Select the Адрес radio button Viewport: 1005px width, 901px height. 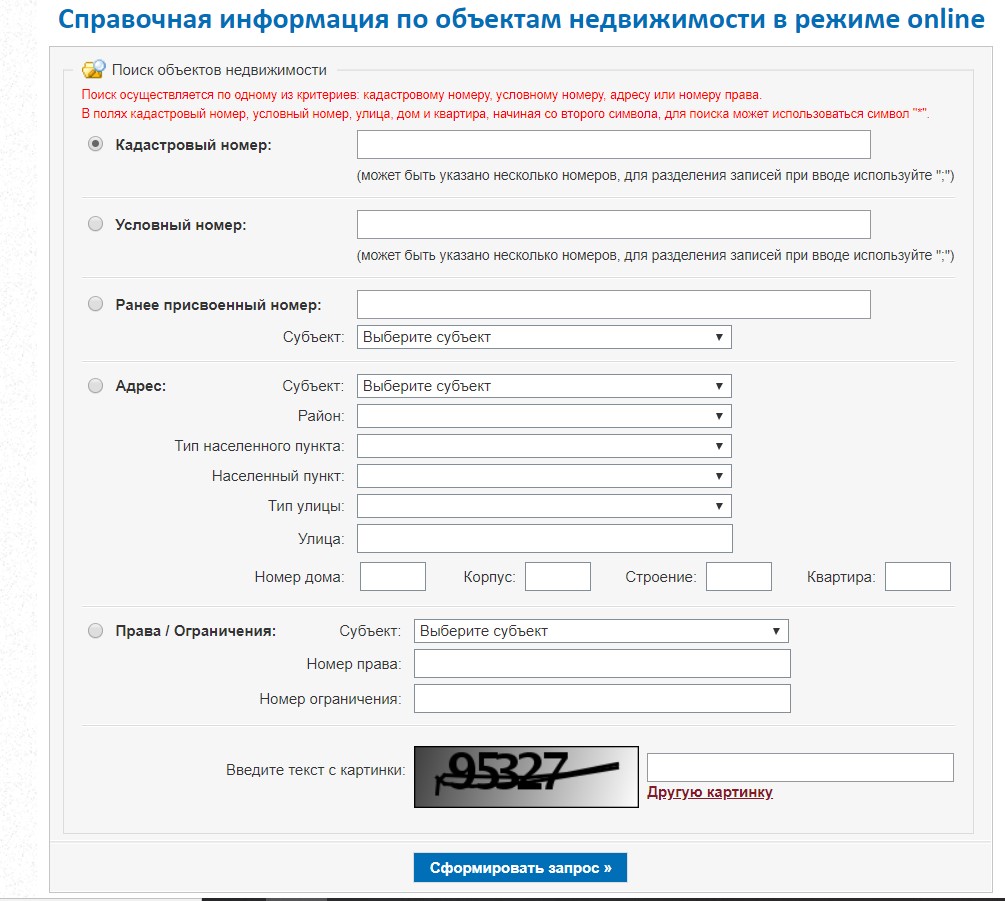(x=96, y=386)
